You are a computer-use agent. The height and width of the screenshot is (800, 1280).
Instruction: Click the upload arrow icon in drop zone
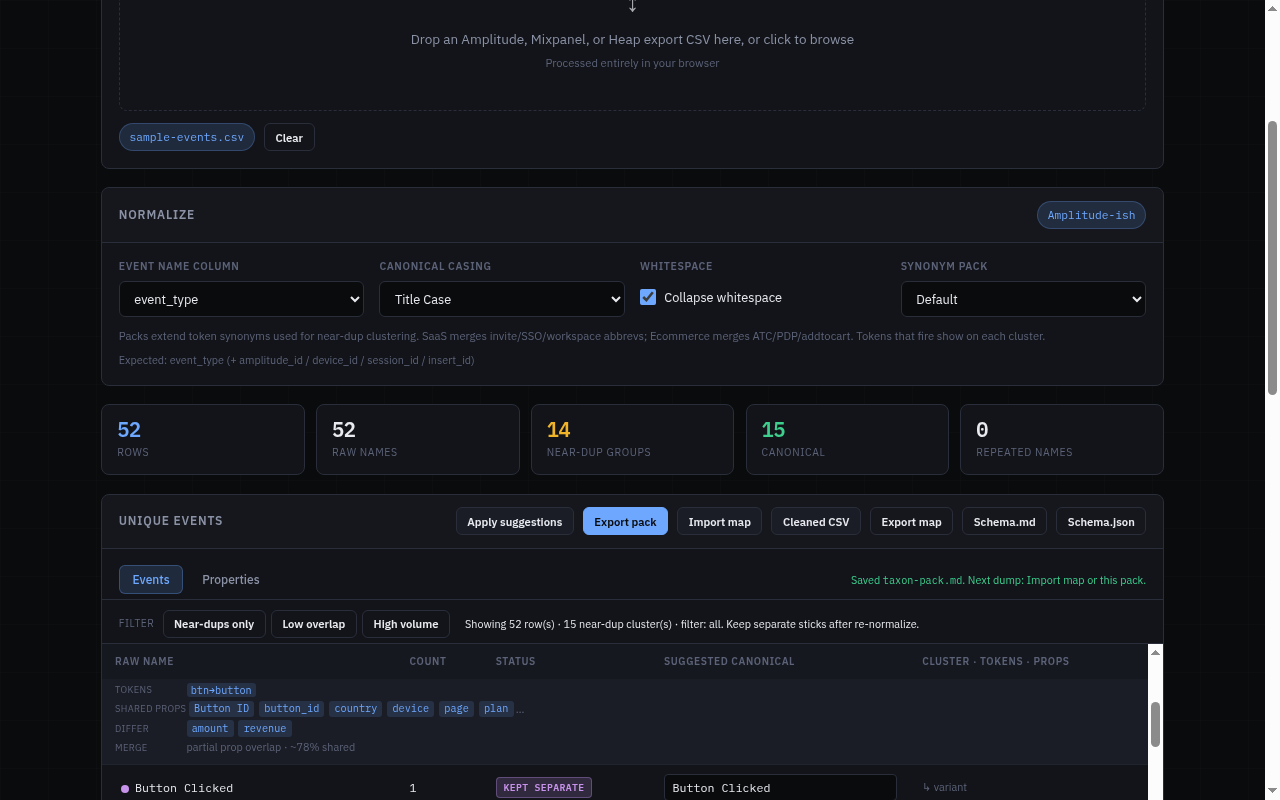(x=632, y=7)
